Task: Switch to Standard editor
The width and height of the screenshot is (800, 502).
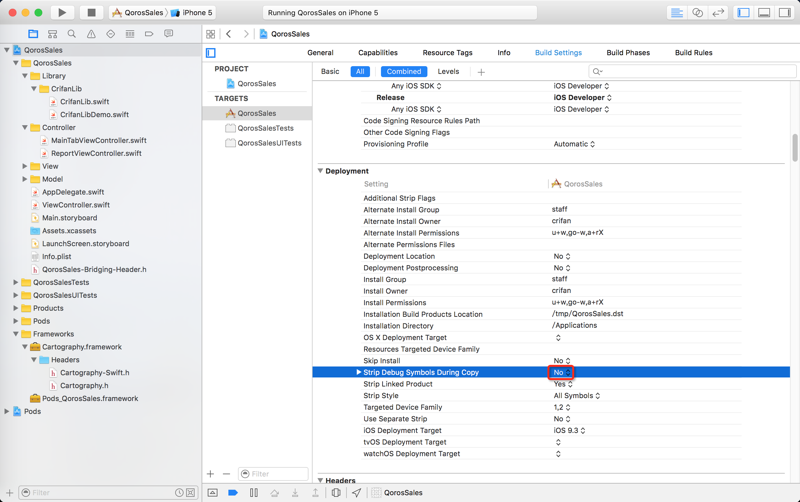Action: (x=677, y=13)
